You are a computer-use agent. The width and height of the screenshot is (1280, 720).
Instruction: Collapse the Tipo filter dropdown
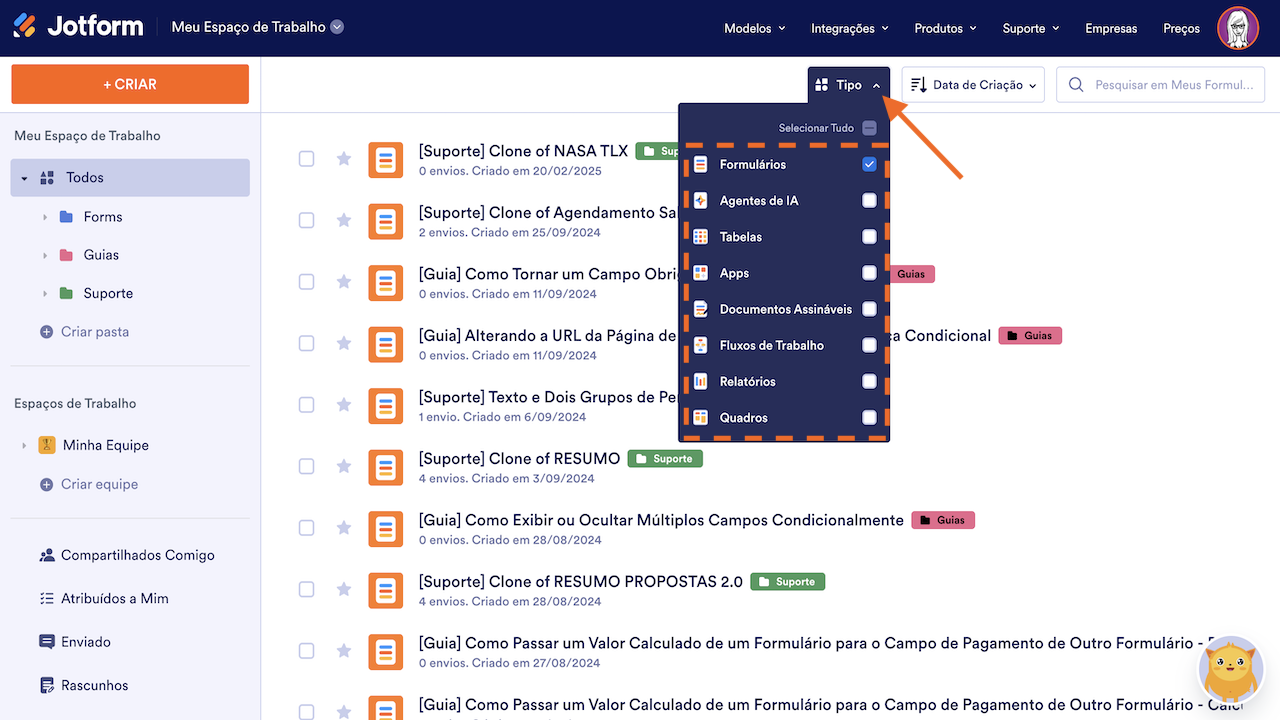point(849,85)
